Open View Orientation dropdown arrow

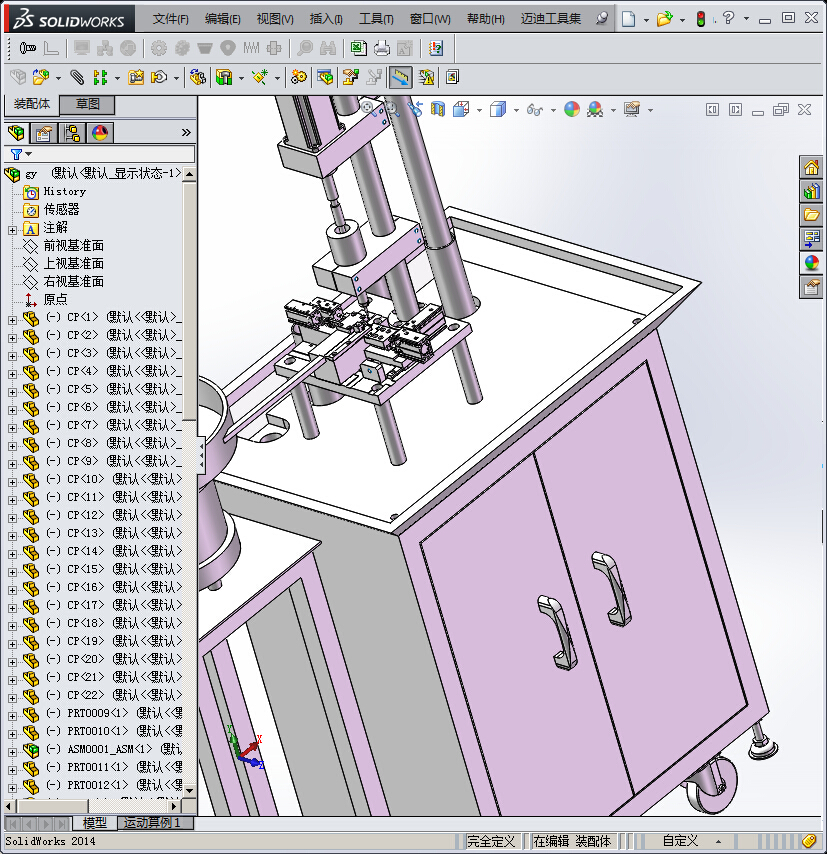479,110
